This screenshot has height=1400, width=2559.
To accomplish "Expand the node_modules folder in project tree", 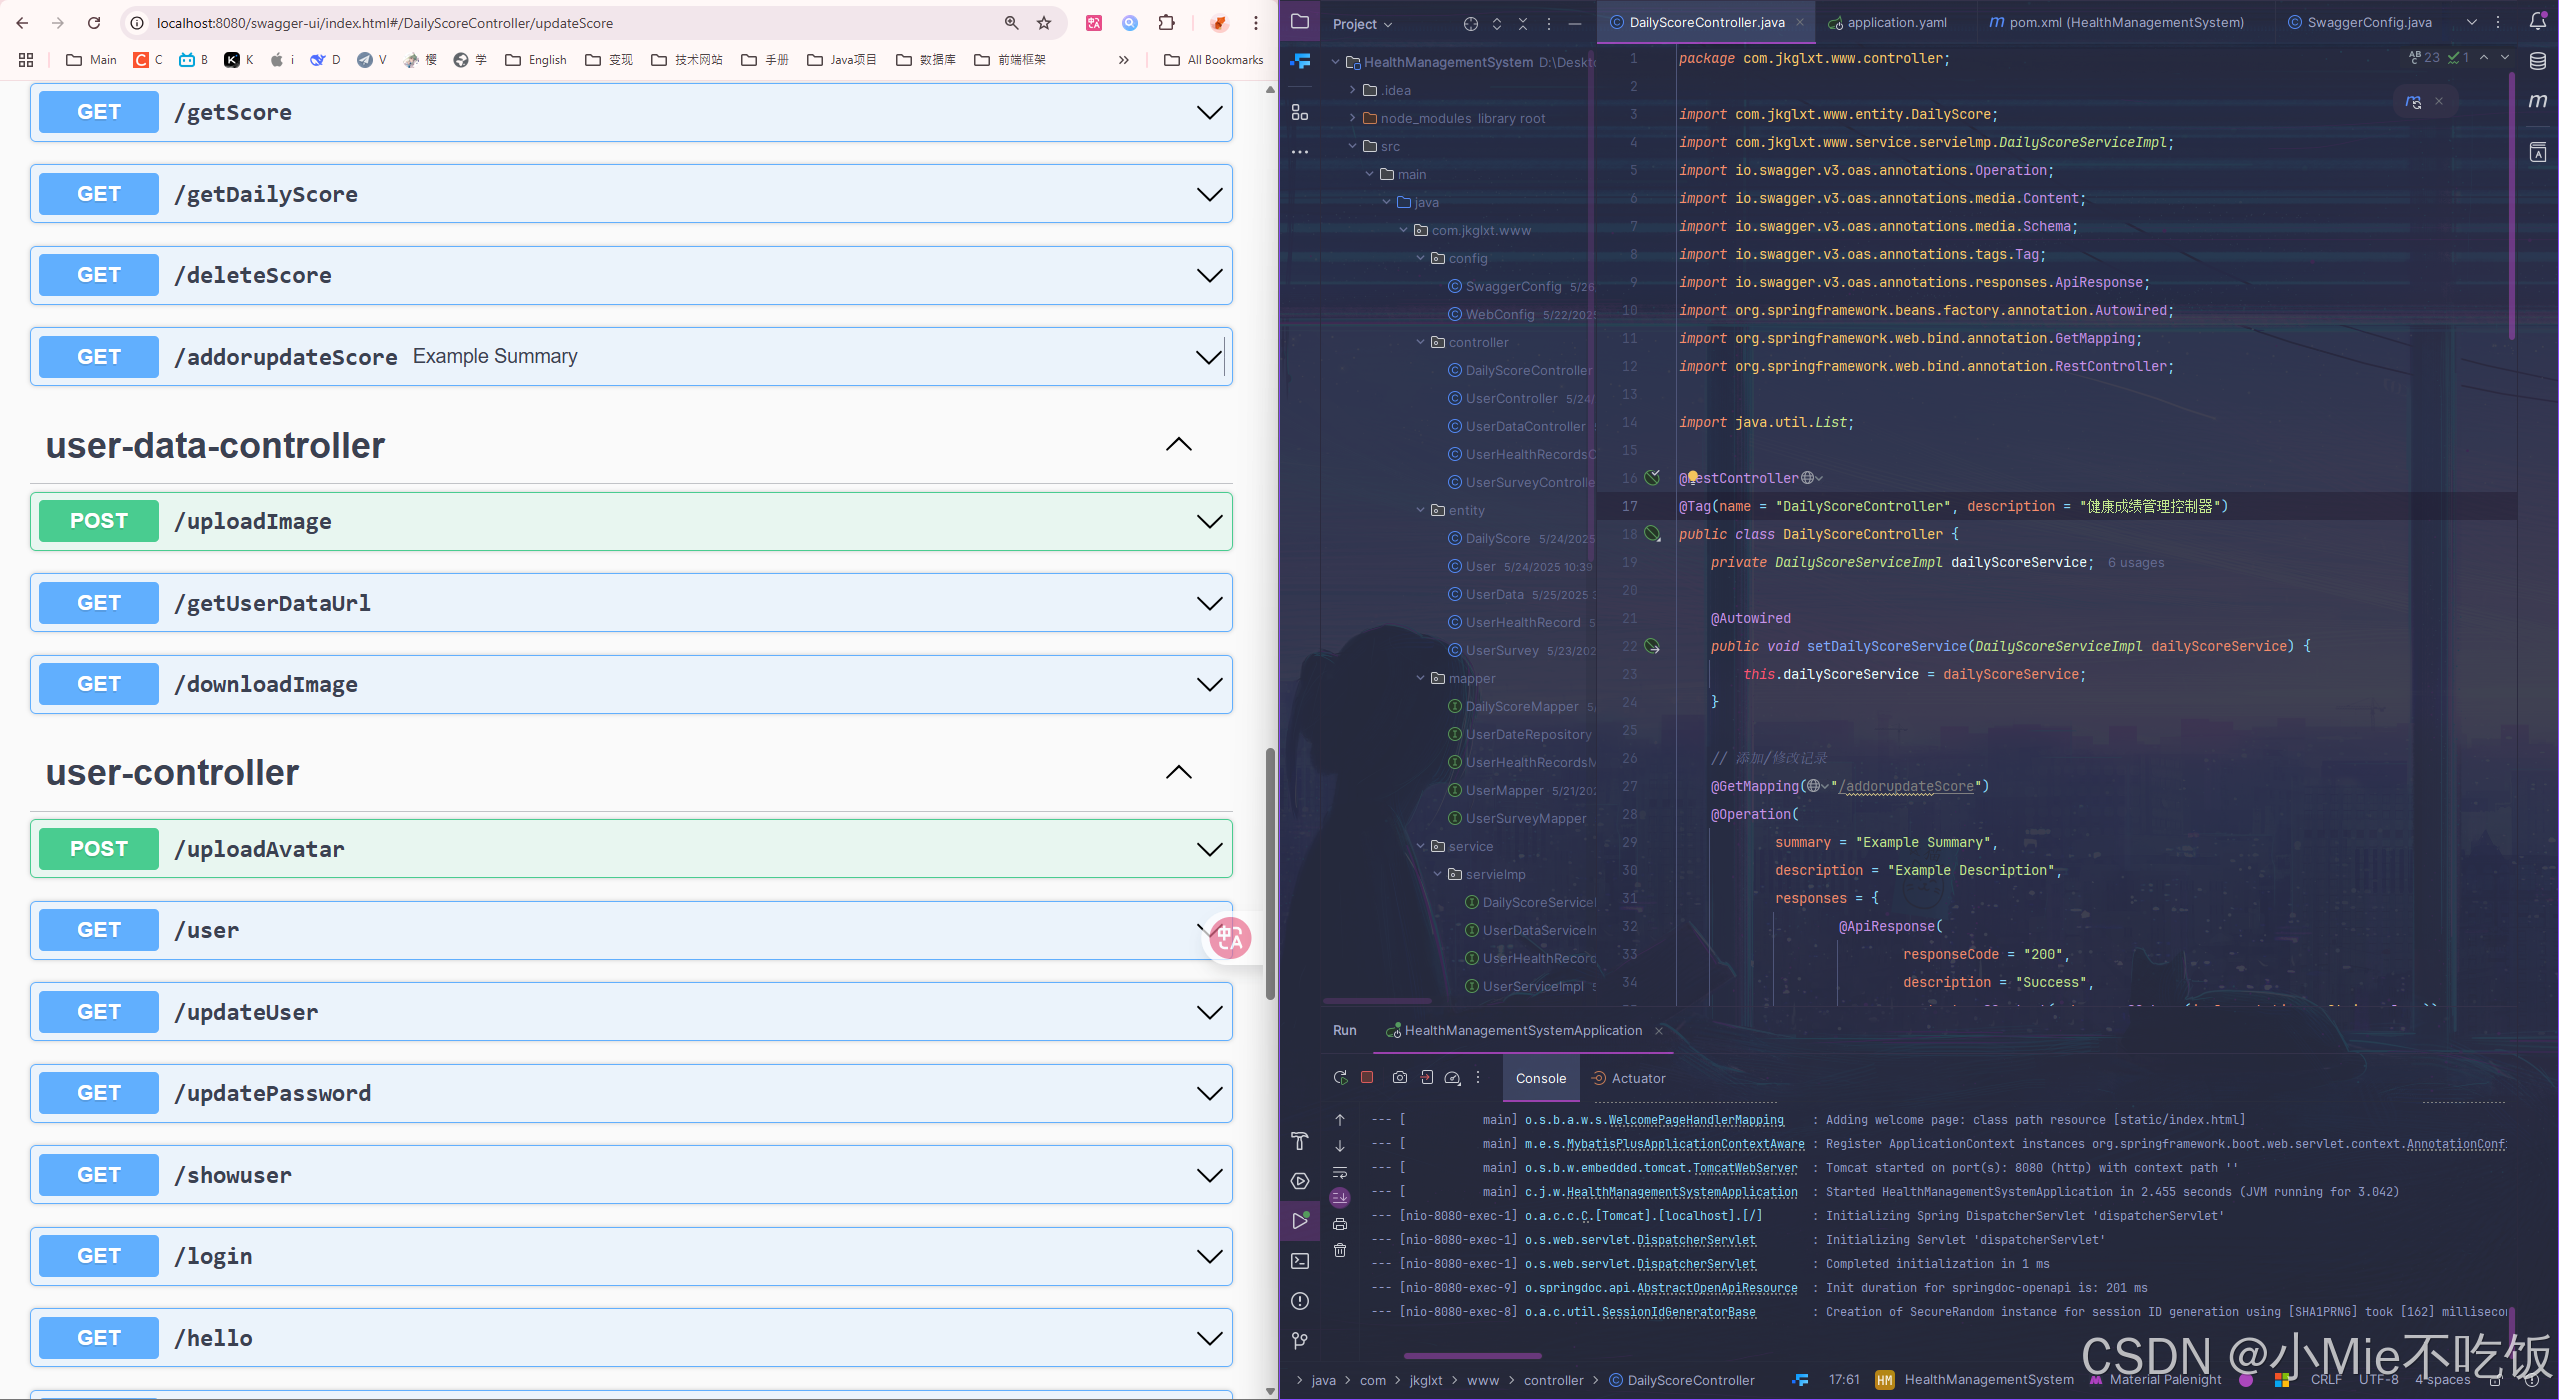I will (x=1353, y=118).
